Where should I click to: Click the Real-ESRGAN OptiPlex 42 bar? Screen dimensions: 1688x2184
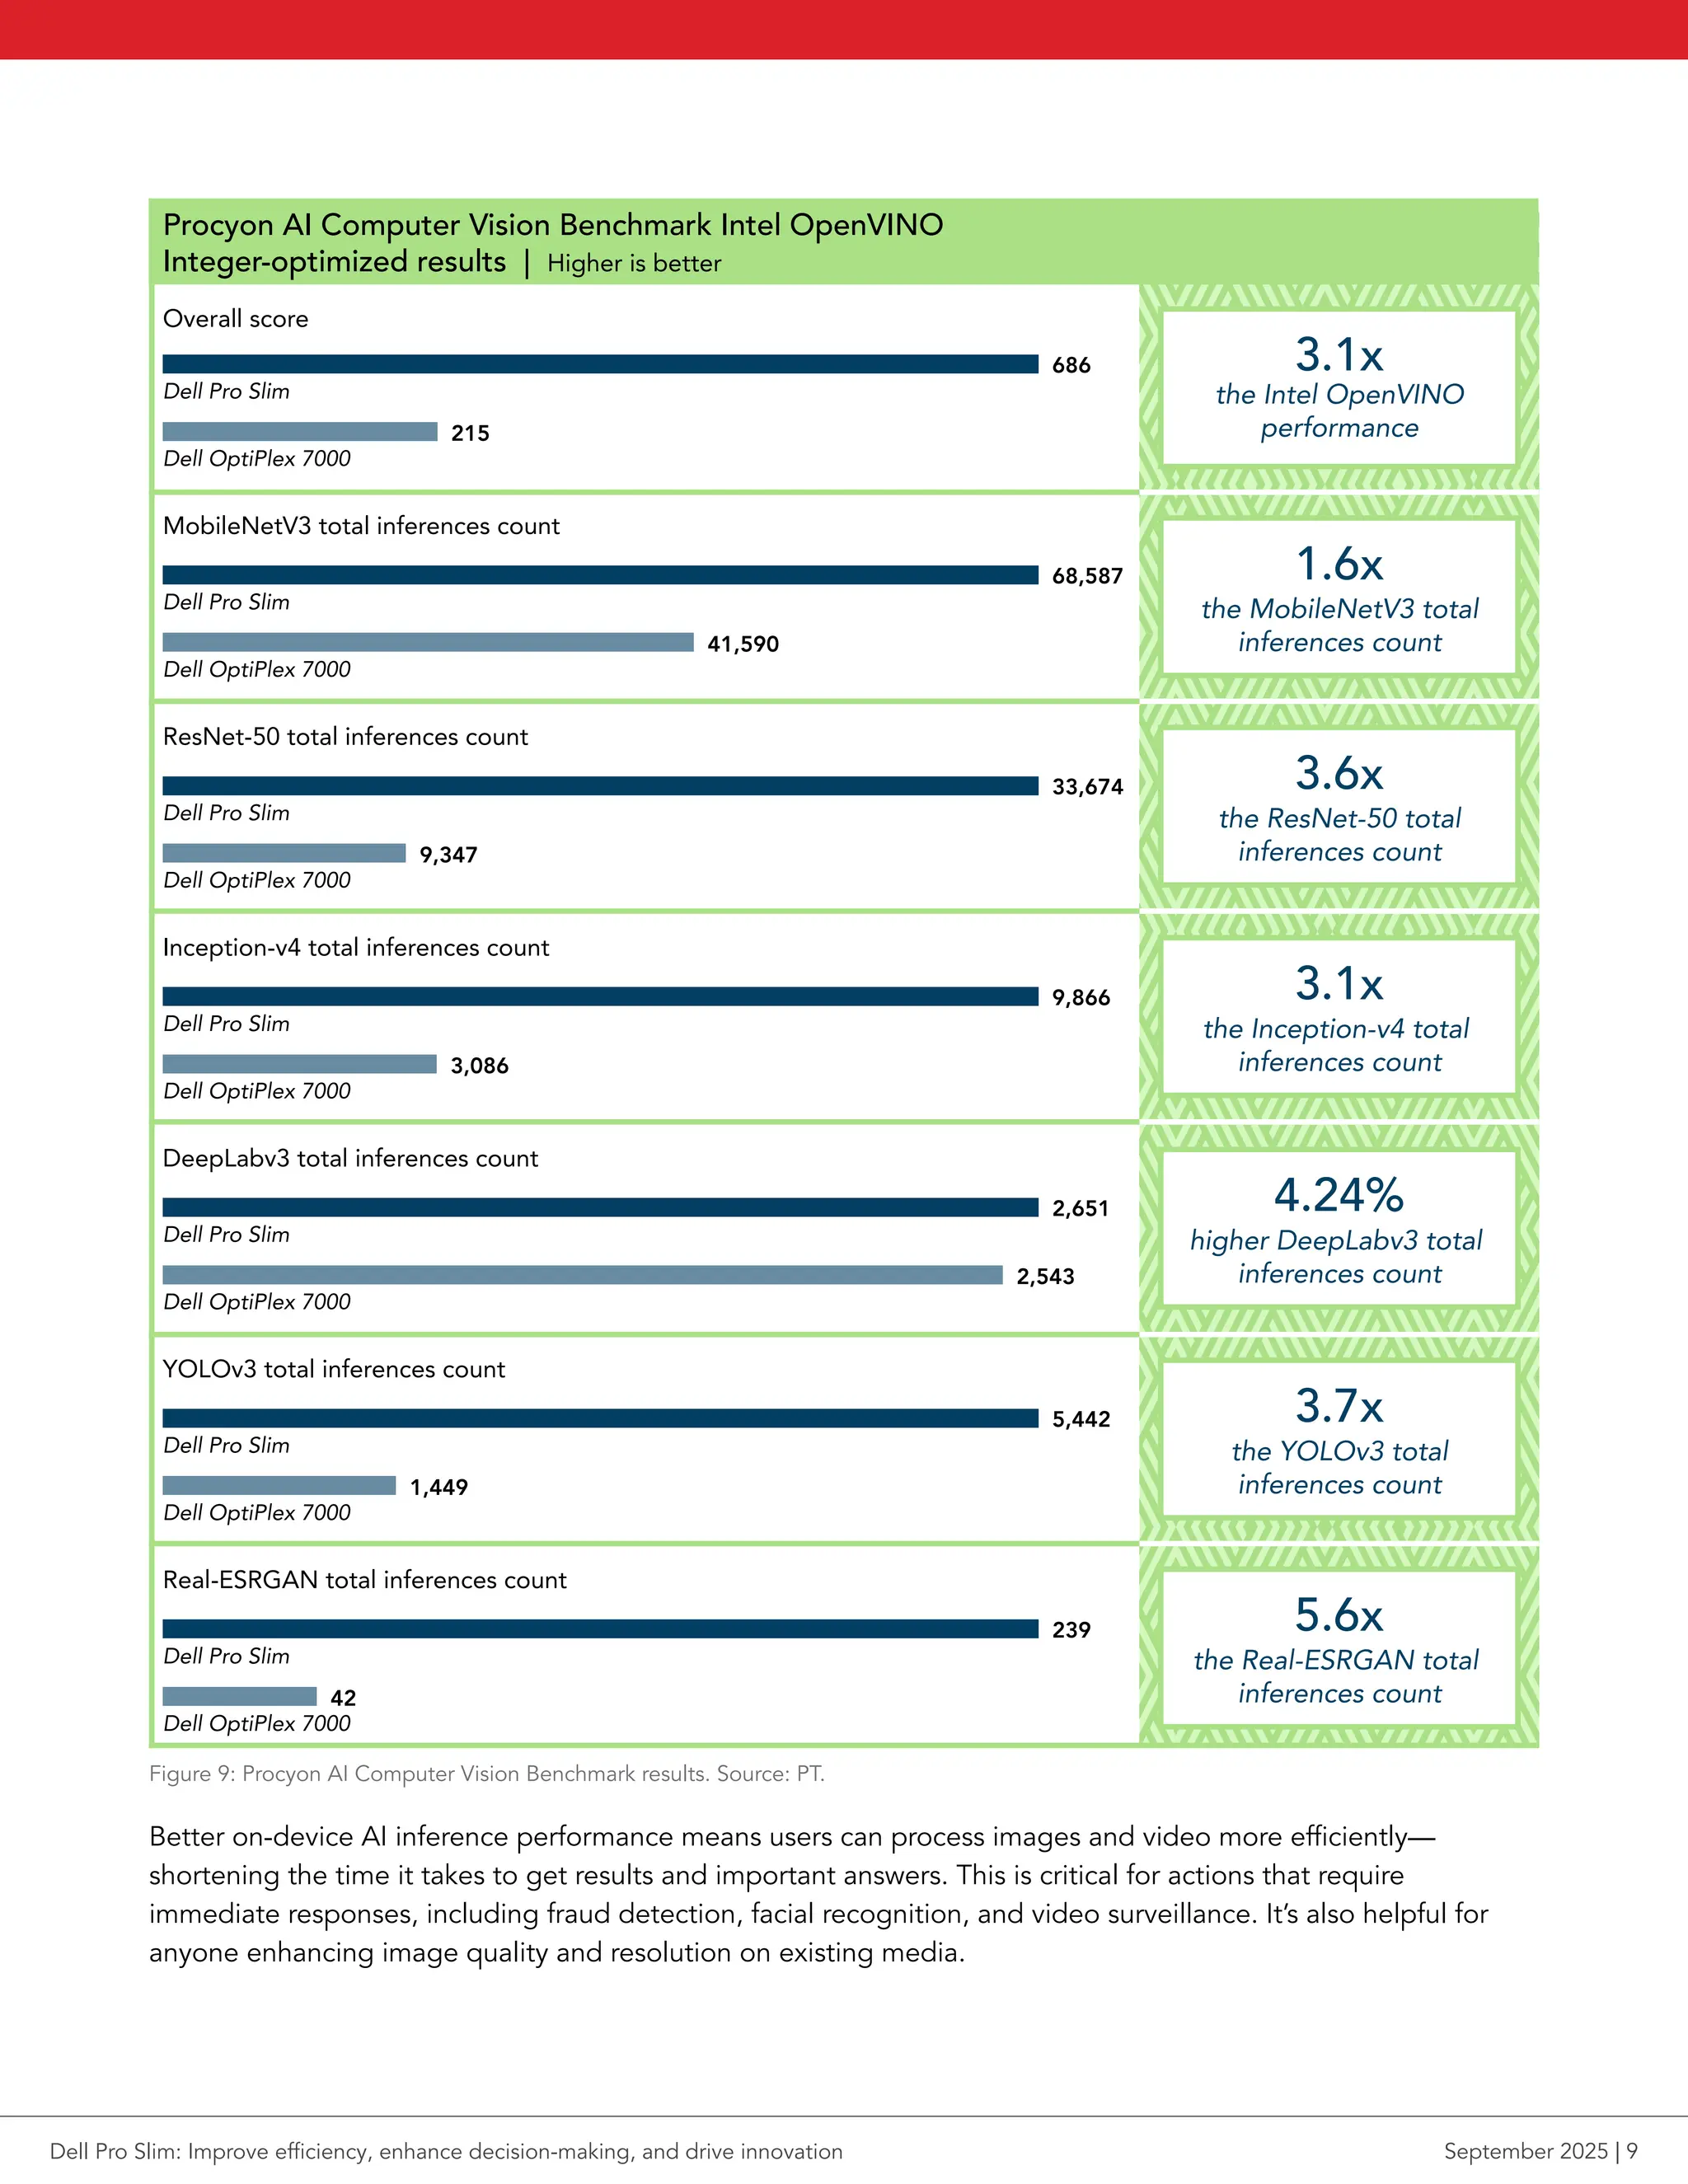240,1696
